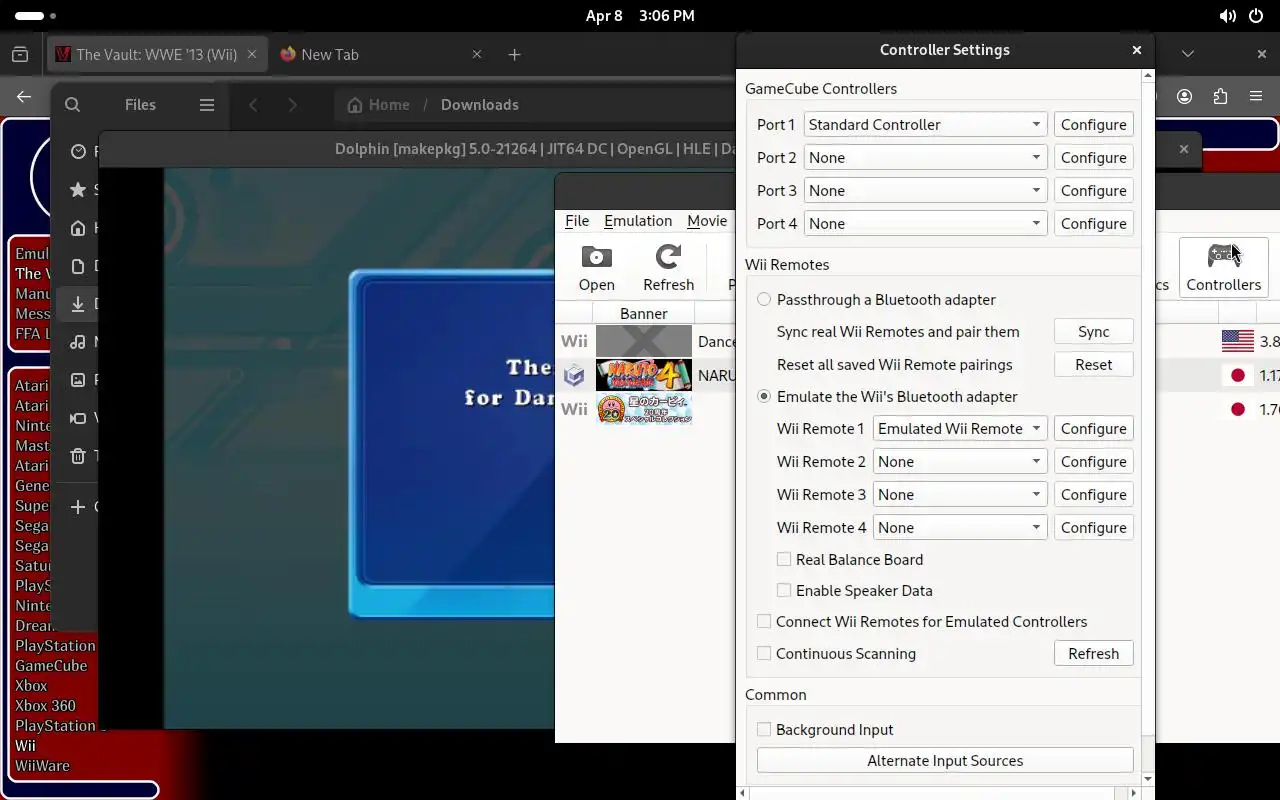Click the Sync button
This screenshot has width=1280, height=800.
pyautogui.click(x=1094, y=331)
